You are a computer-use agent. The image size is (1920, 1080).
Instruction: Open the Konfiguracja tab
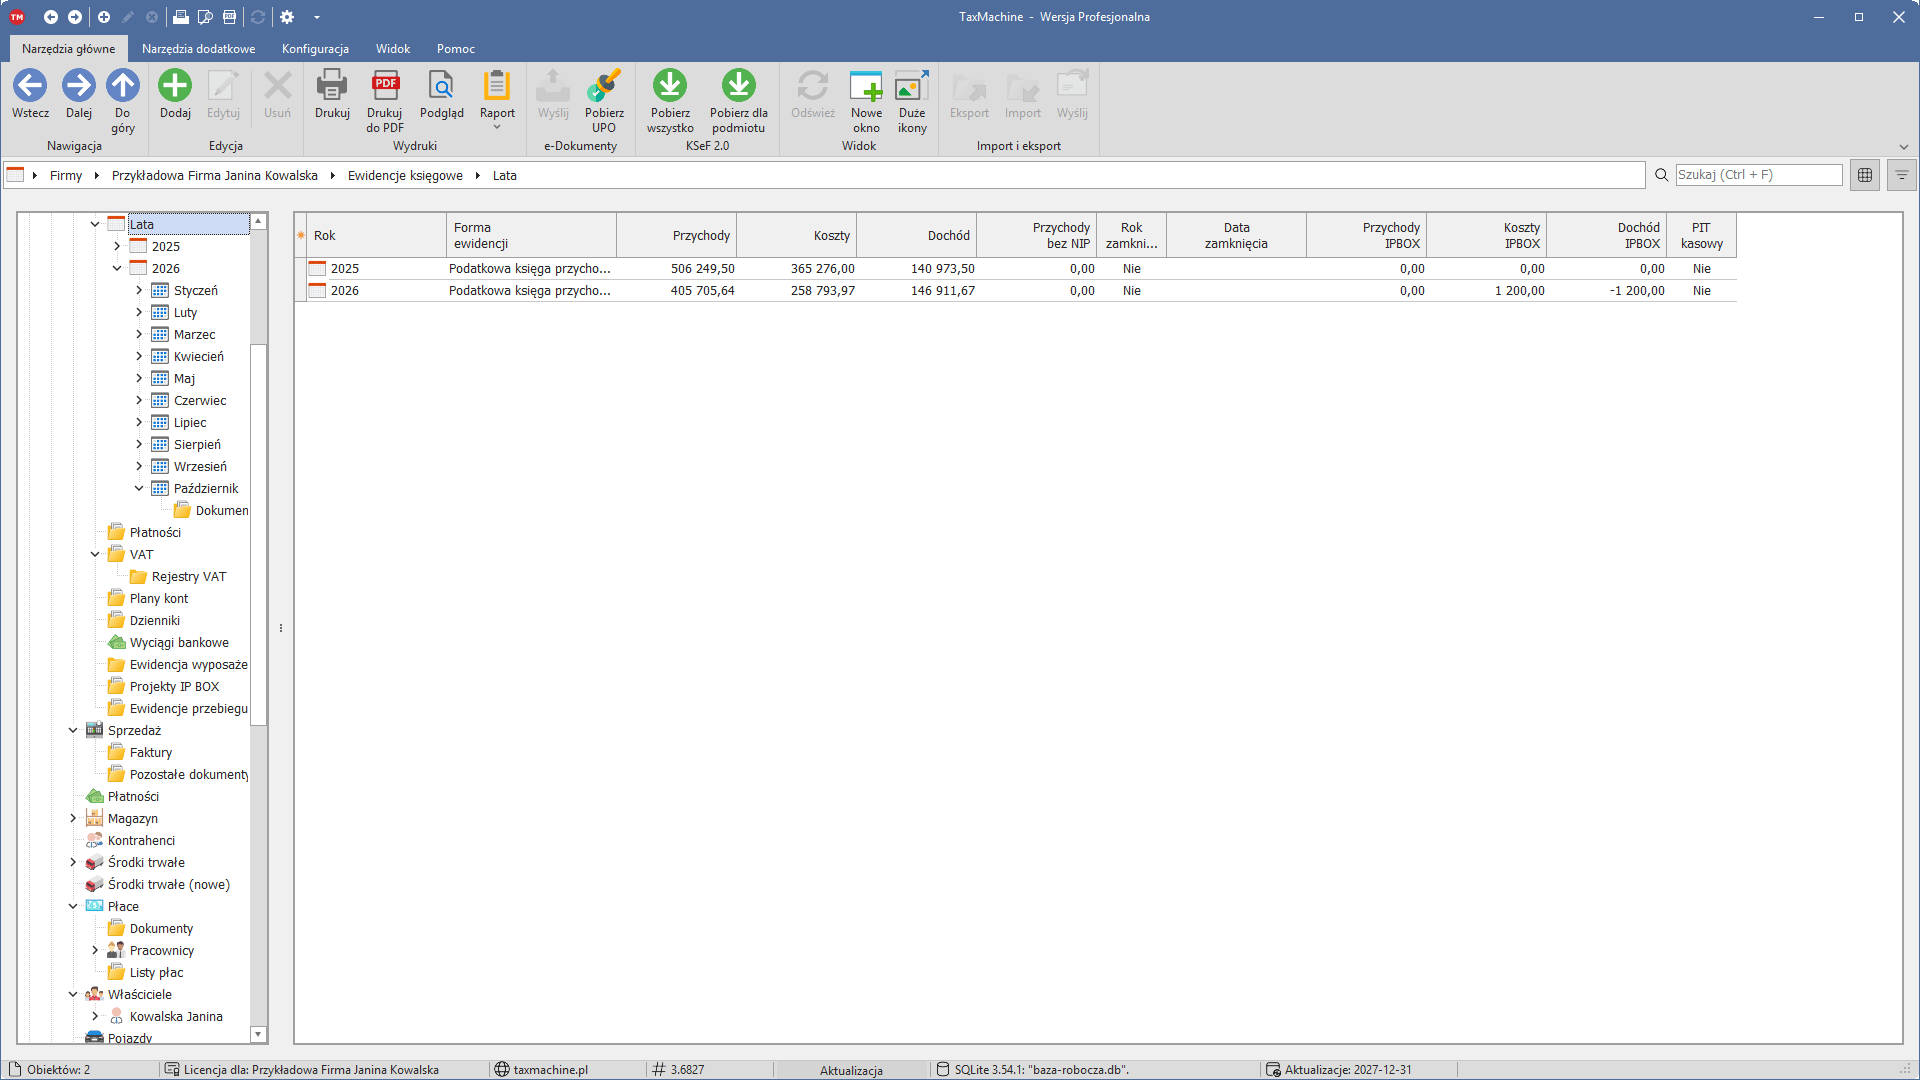315,48
